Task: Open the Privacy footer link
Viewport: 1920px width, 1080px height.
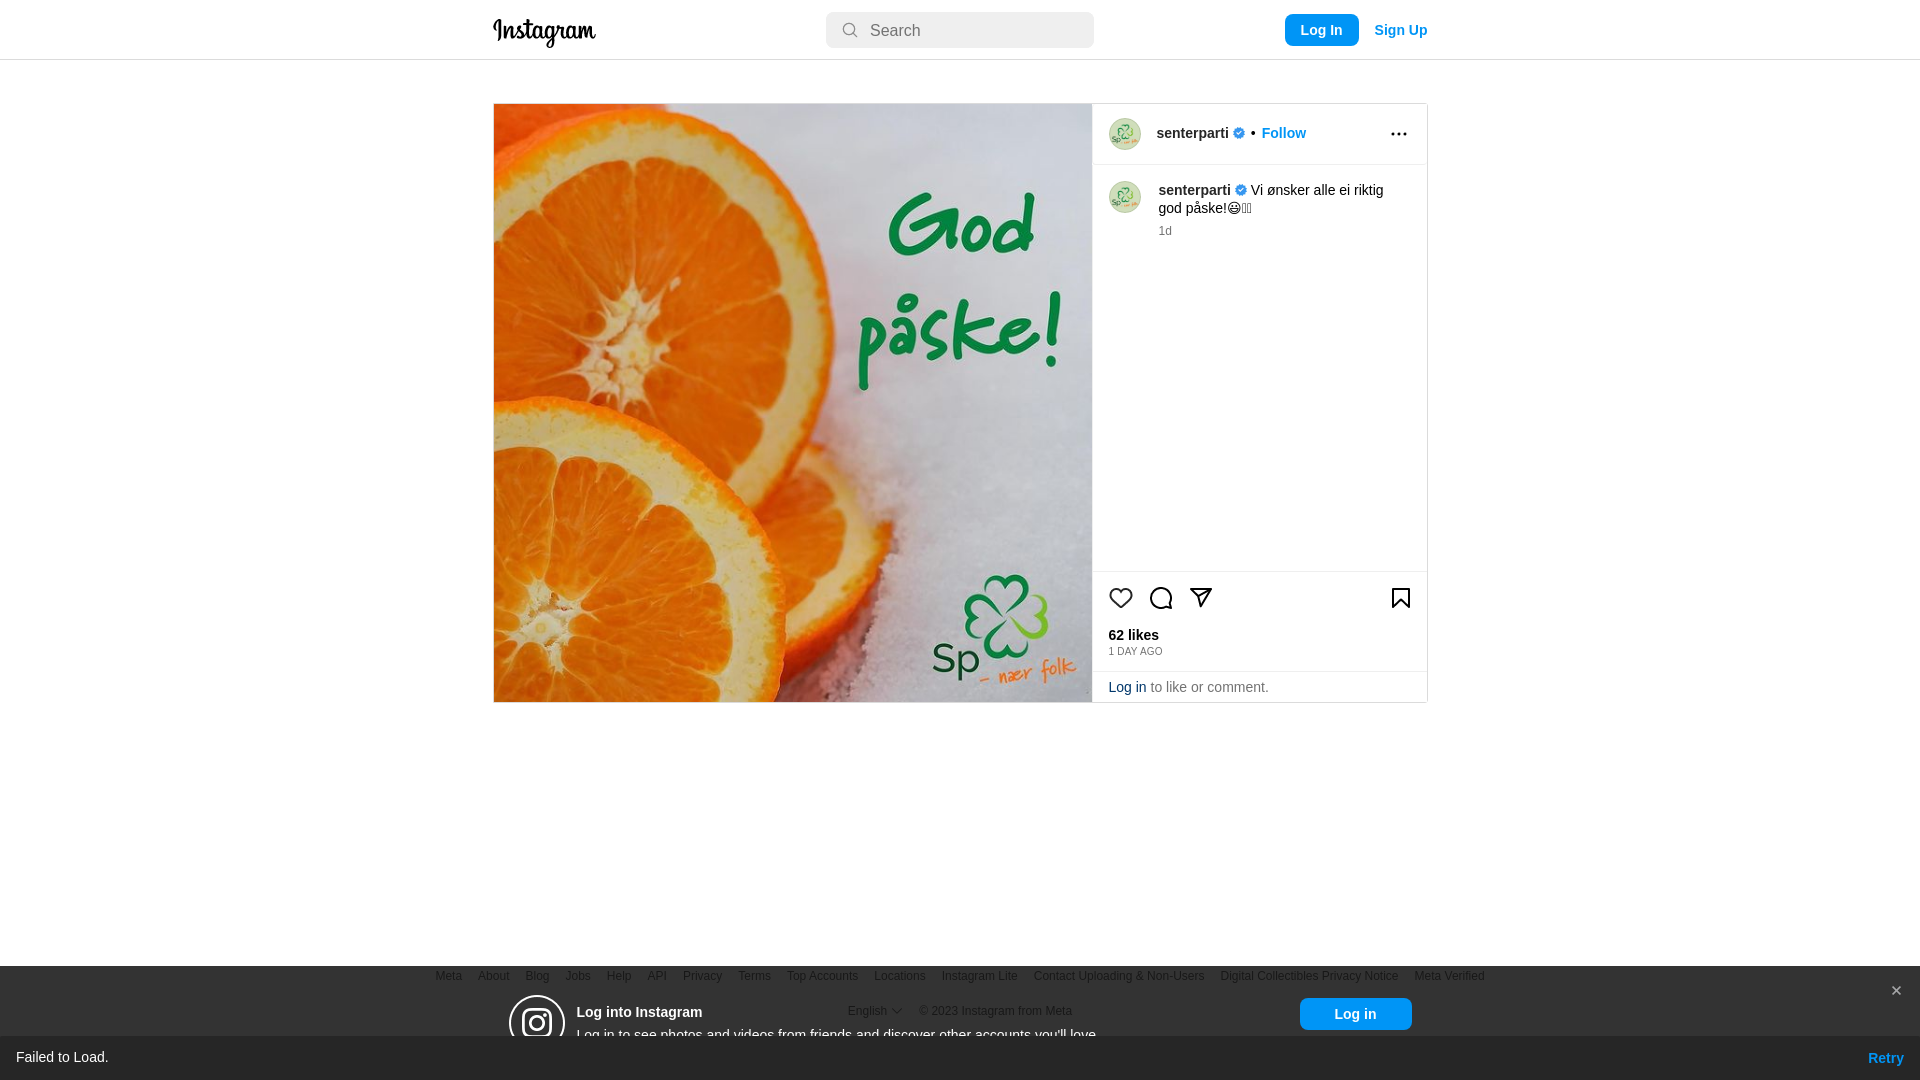Action: click(702, 976)
